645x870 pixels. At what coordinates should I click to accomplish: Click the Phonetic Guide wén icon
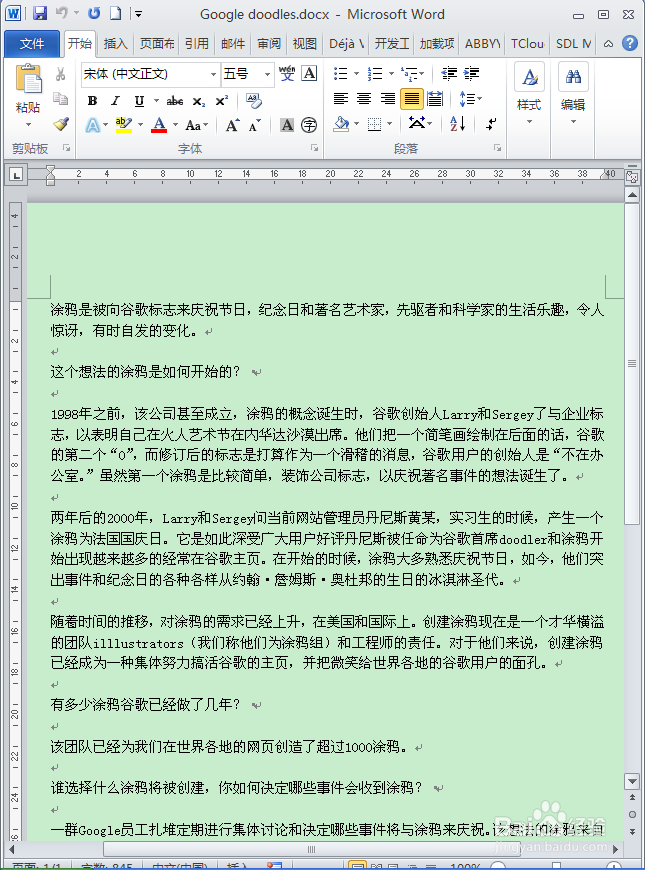tap(287, 73)
